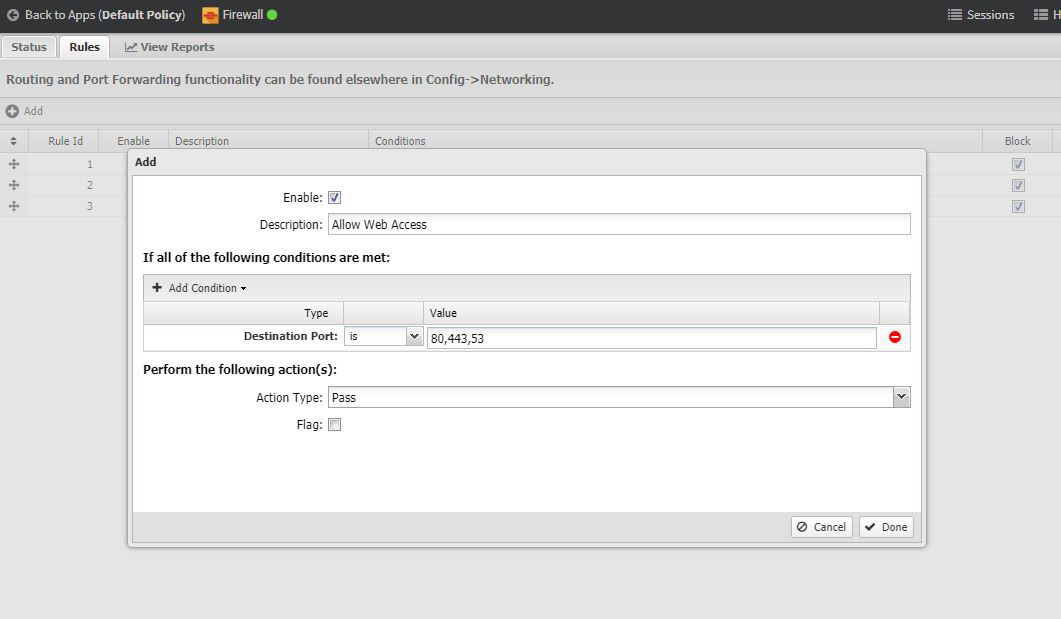Cancel the Add rule dialog
The height and width of the screenshot is (619, 1061).
[x=821, y=527]
